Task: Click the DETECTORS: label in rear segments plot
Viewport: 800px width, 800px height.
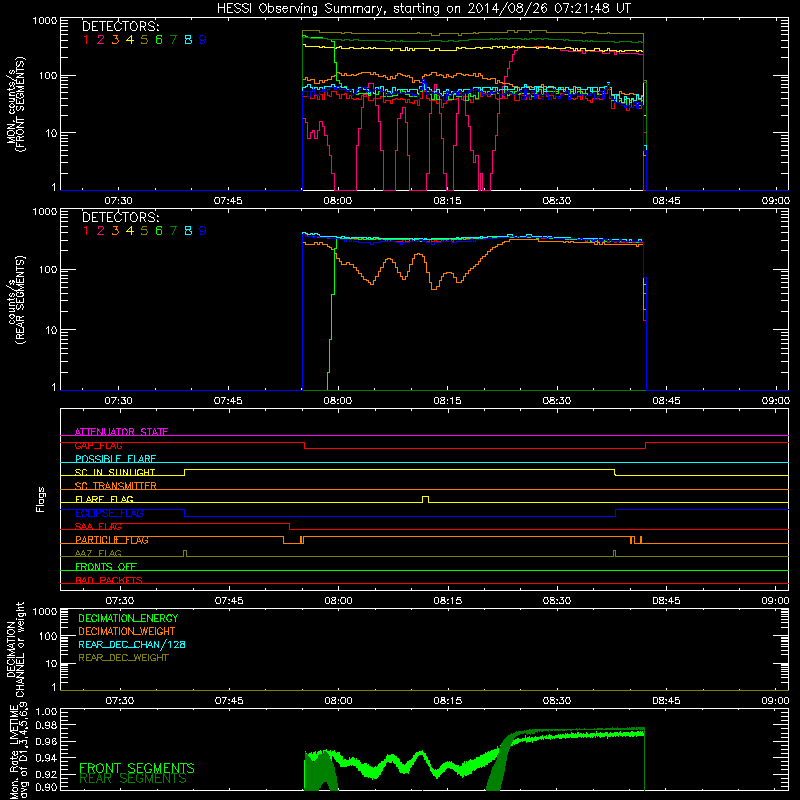Action: coord(121,218)
